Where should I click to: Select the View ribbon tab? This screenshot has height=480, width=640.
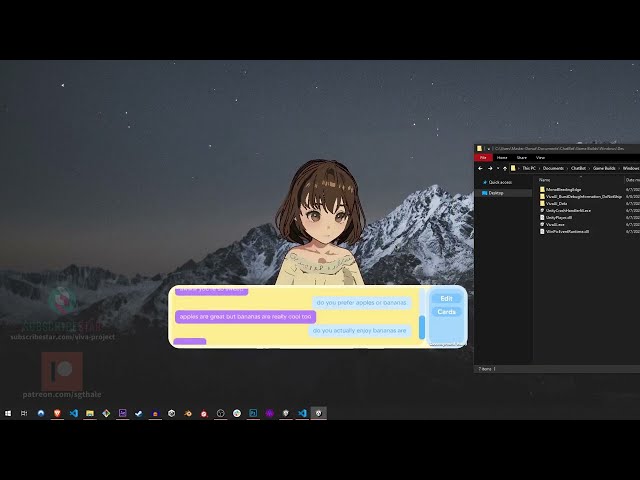(540, 157)
